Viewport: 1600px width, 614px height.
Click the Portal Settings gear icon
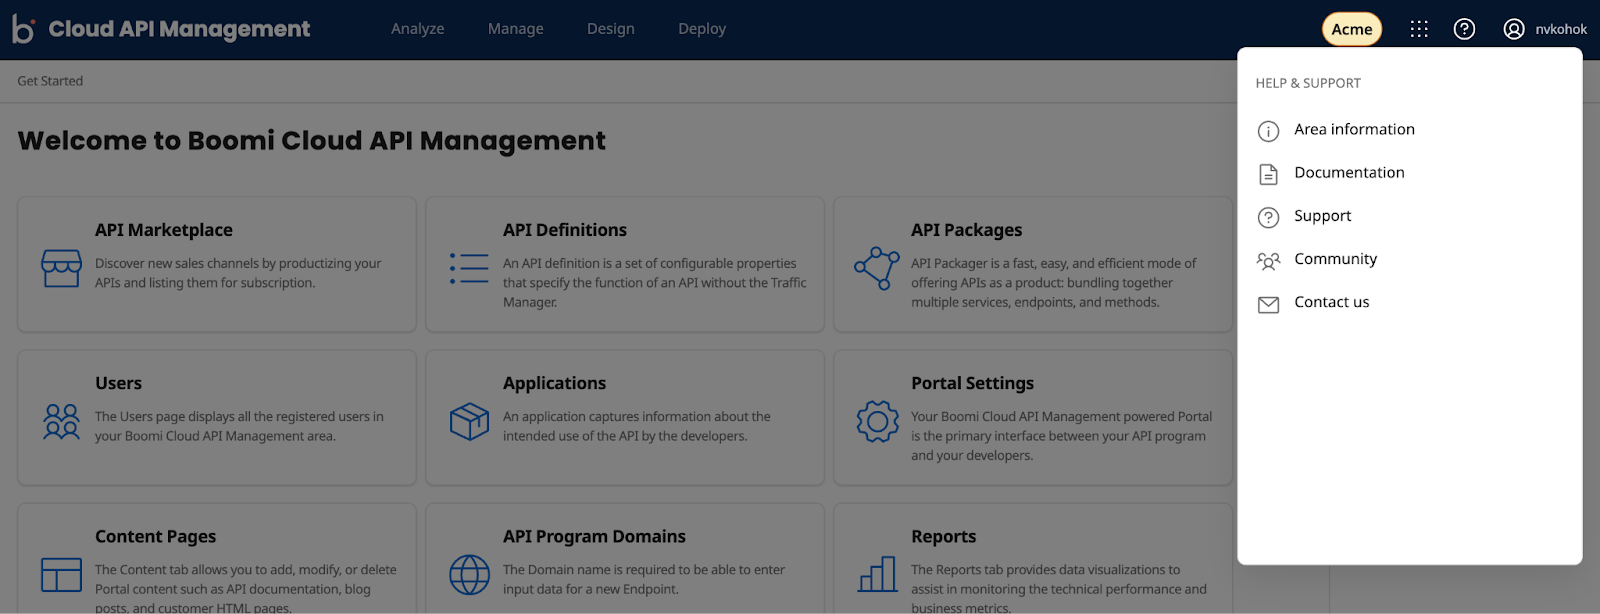(x=877, y=421)
